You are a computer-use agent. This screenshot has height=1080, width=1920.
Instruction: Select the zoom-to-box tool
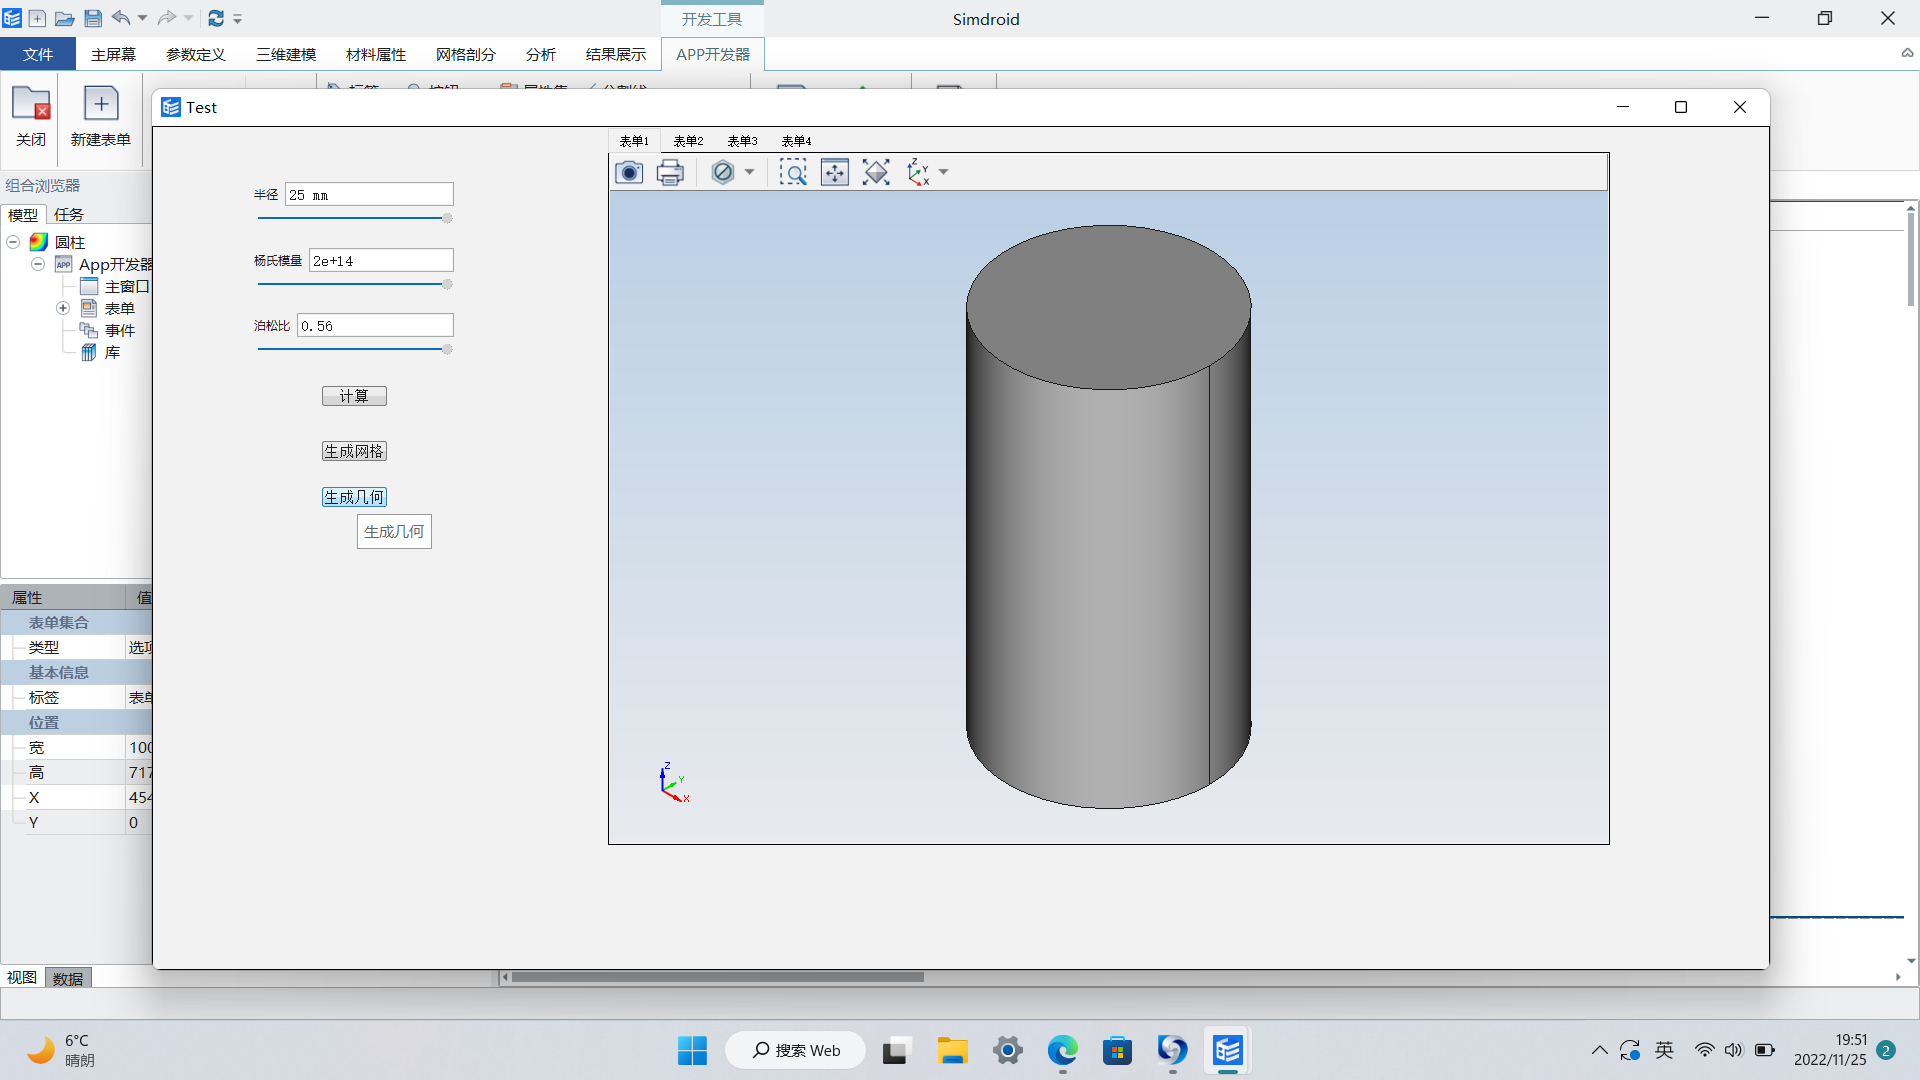(x=793, y=172)
